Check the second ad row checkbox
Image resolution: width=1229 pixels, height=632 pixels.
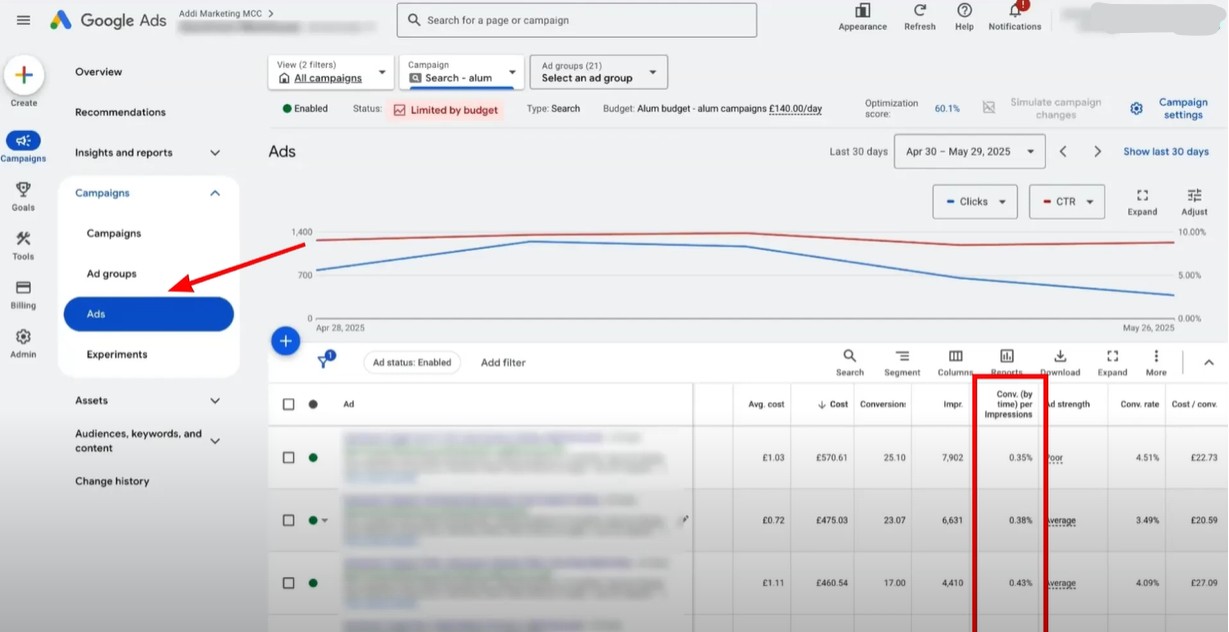pos(289,520)
